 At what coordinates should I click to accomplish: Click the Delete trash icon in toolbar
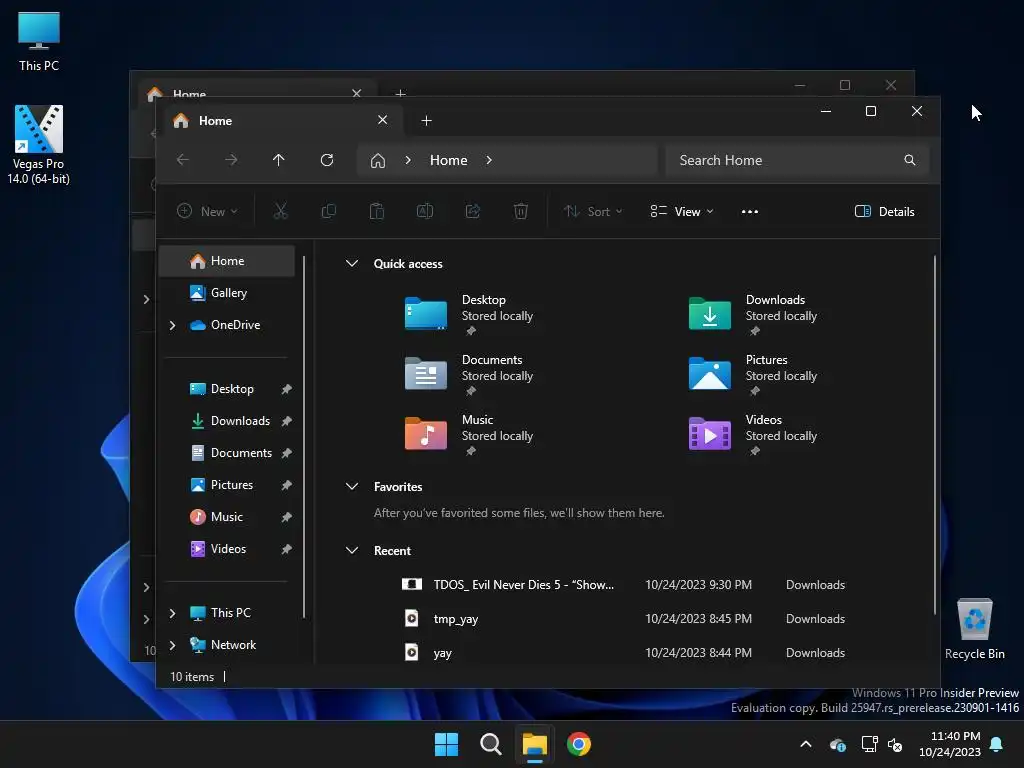tap(521, 212)
